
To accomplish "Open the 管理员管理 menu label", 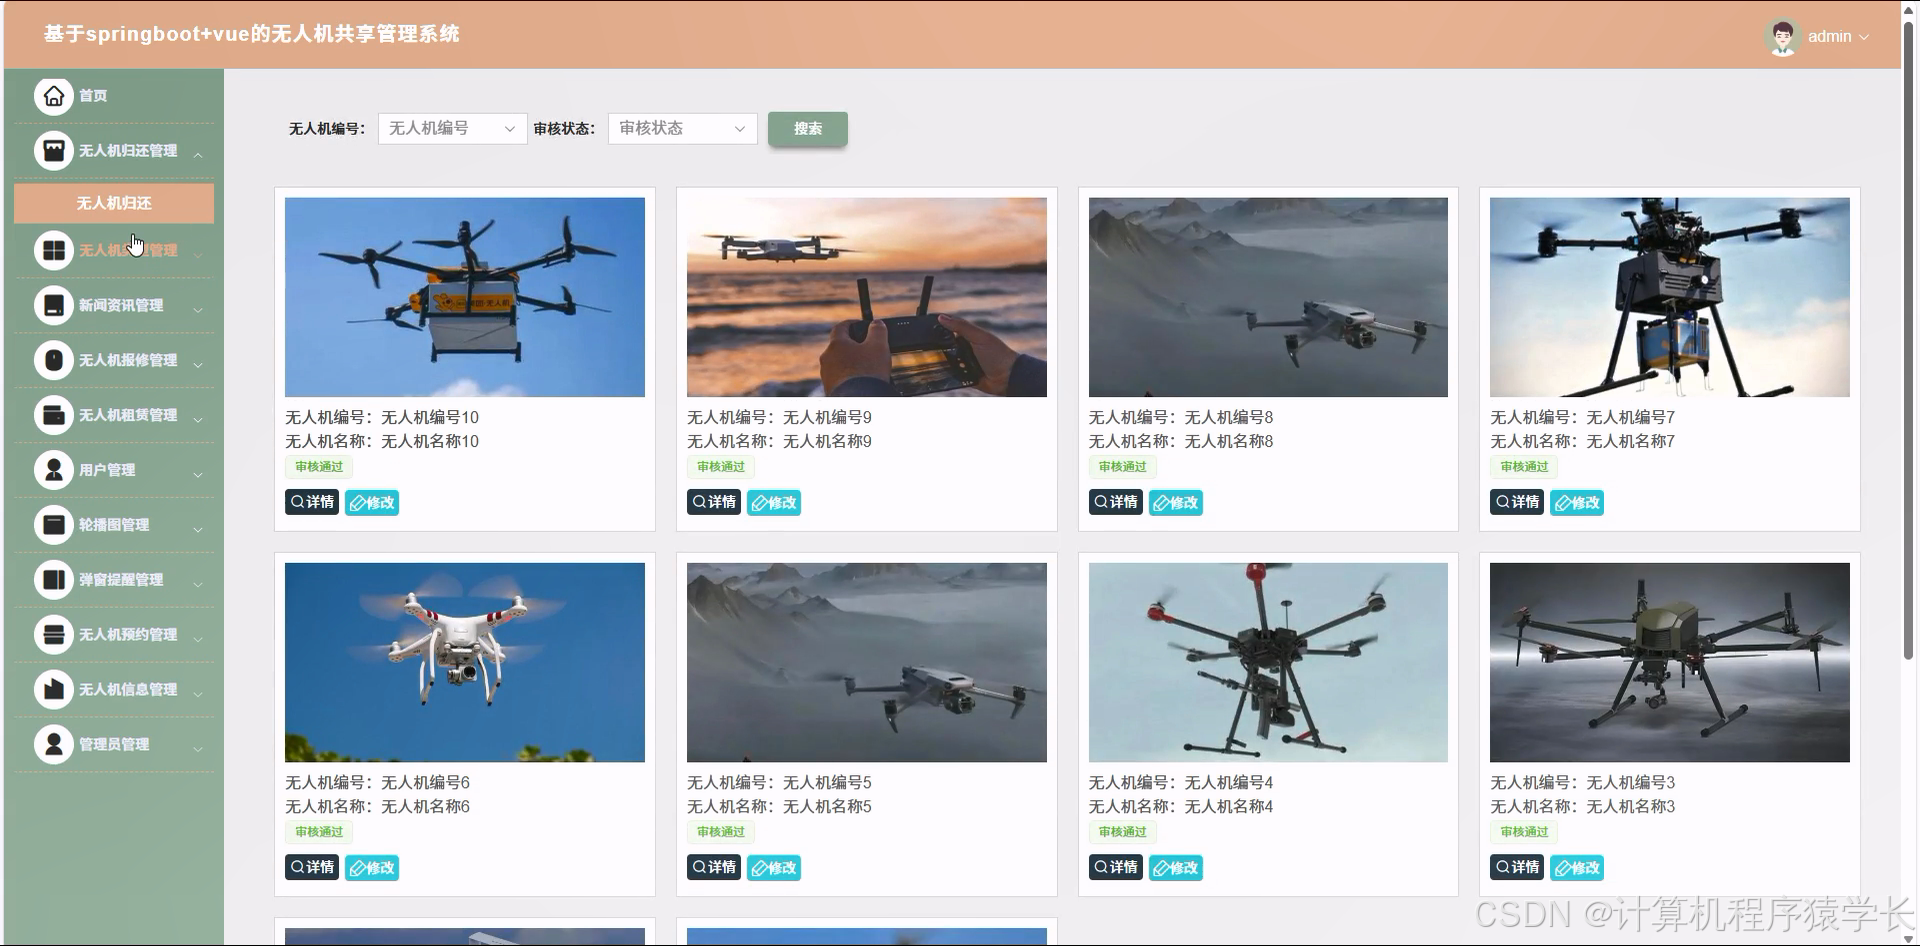I will click(114, 745).
